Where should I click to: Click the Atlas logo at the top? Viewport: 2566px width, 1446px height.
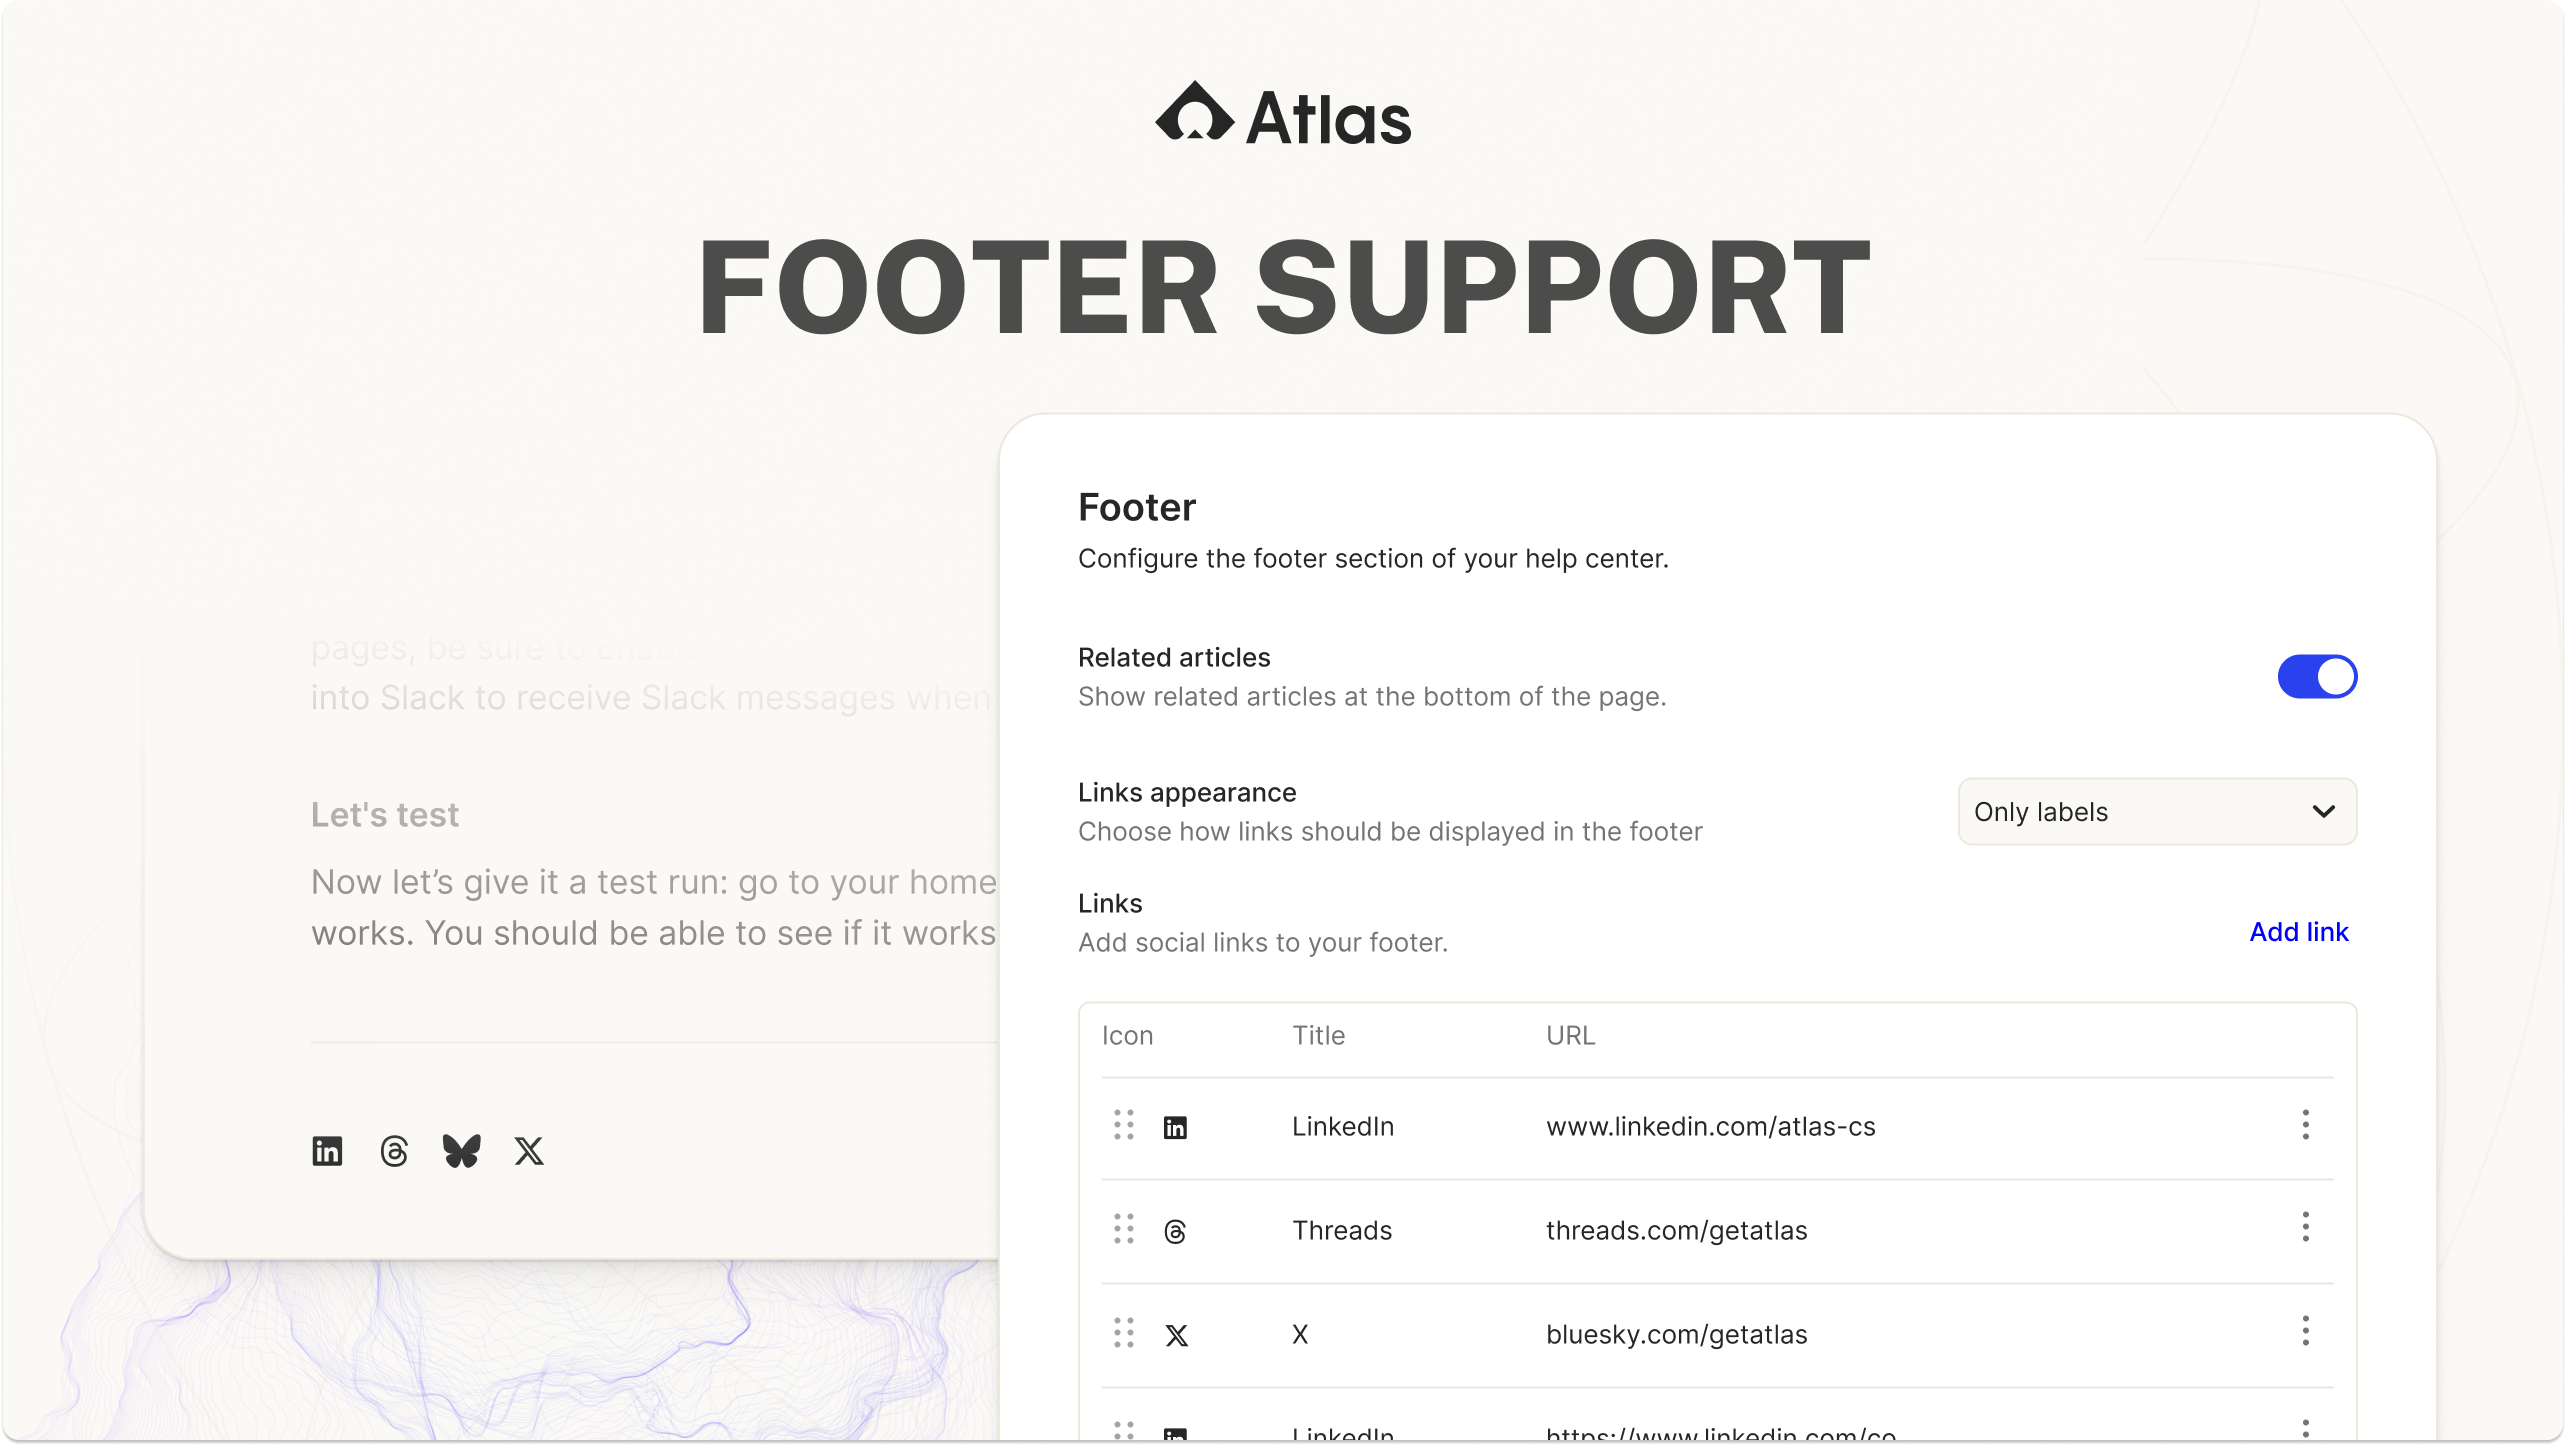(1283, 115)
